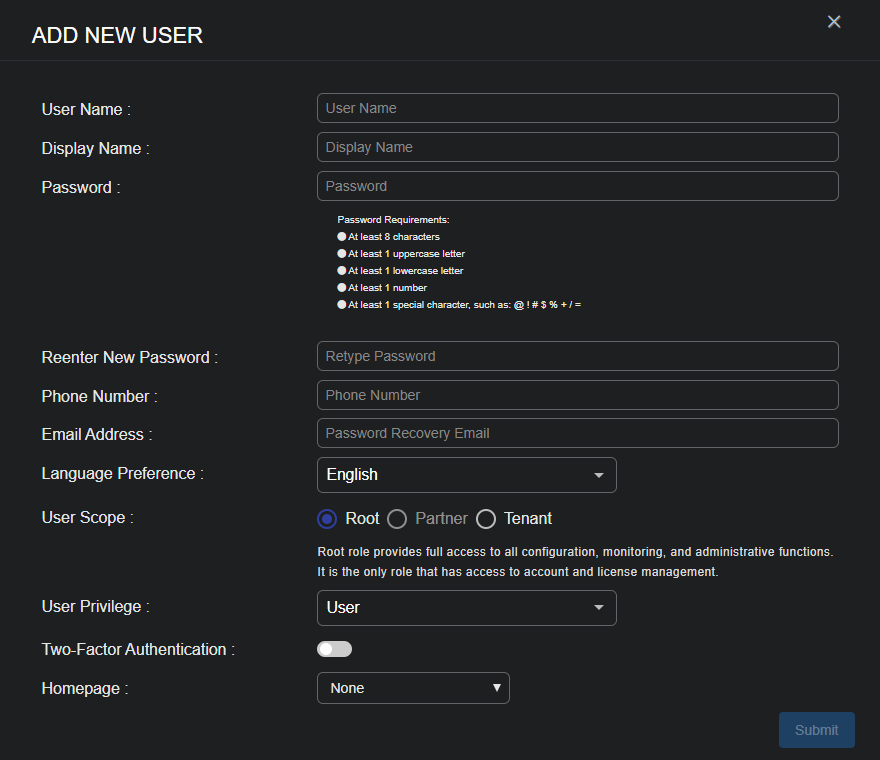Click the English dropdown arrow
This screenshot has width=880, height=760.
[599, 475]
